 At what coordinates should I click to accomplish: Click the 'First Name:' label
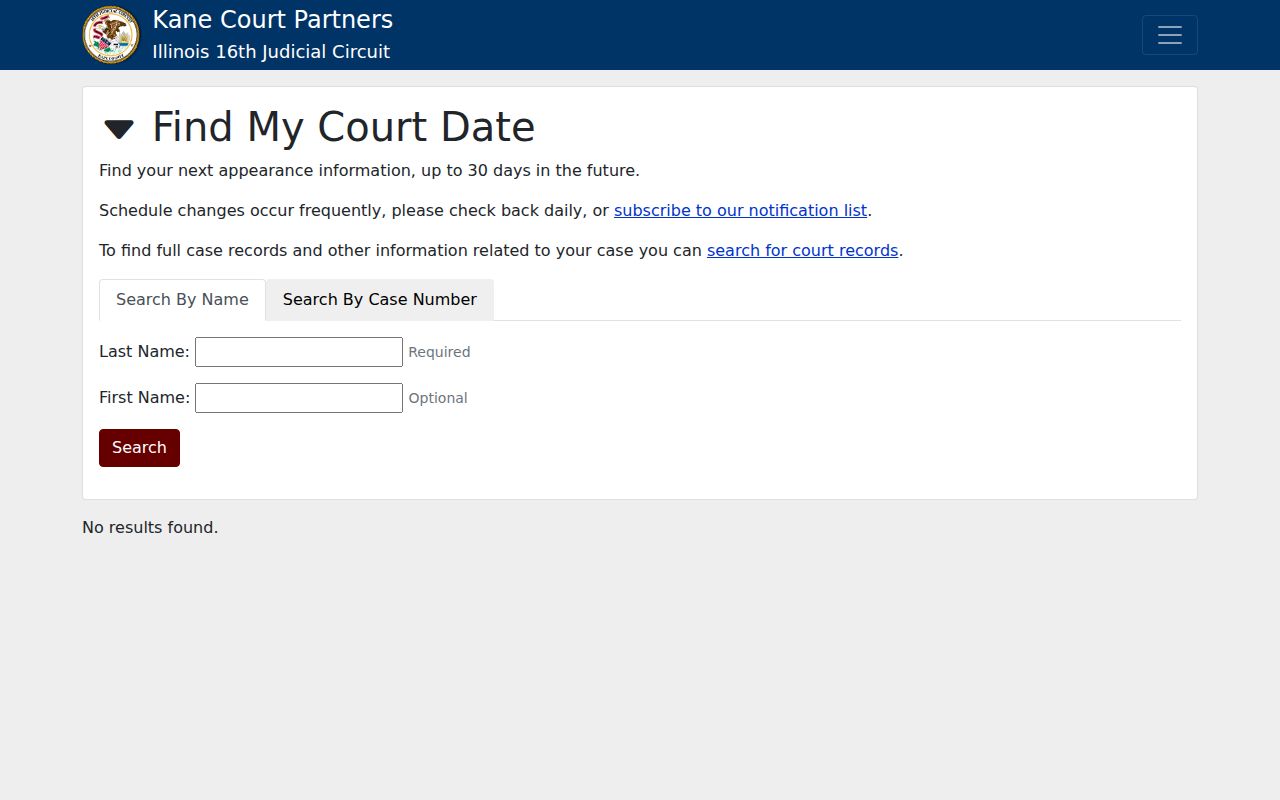click(144, 398)
